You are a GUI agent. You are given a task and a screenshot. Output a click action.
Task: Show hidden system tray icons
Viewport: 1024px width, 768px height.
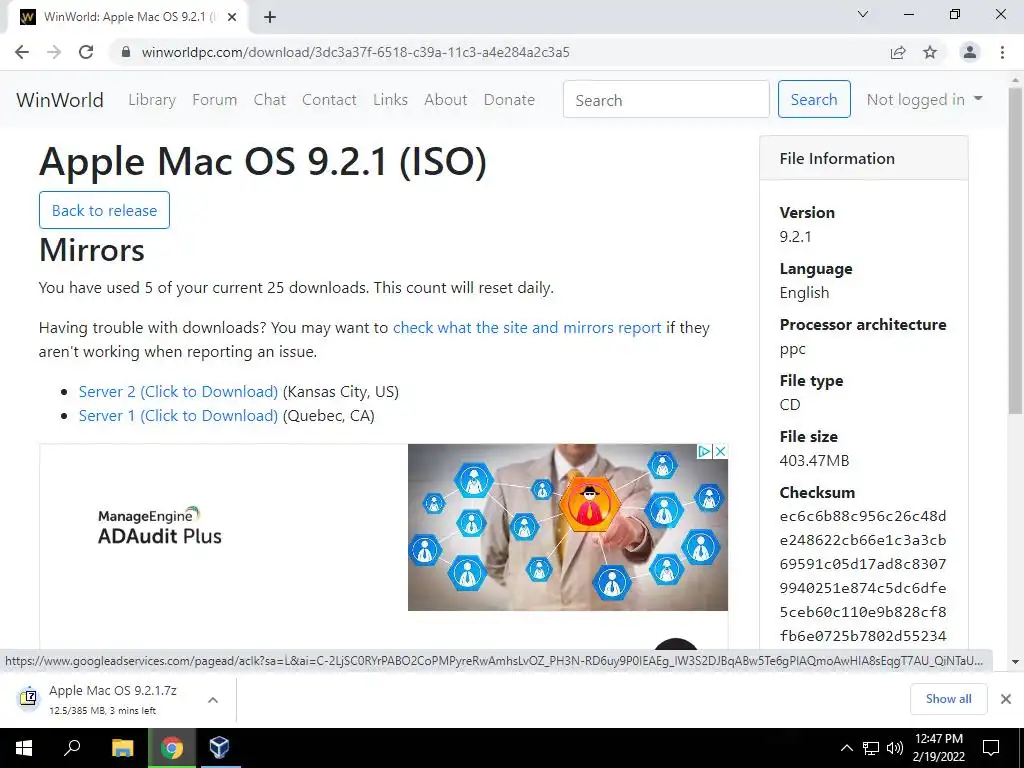[846, 748]
